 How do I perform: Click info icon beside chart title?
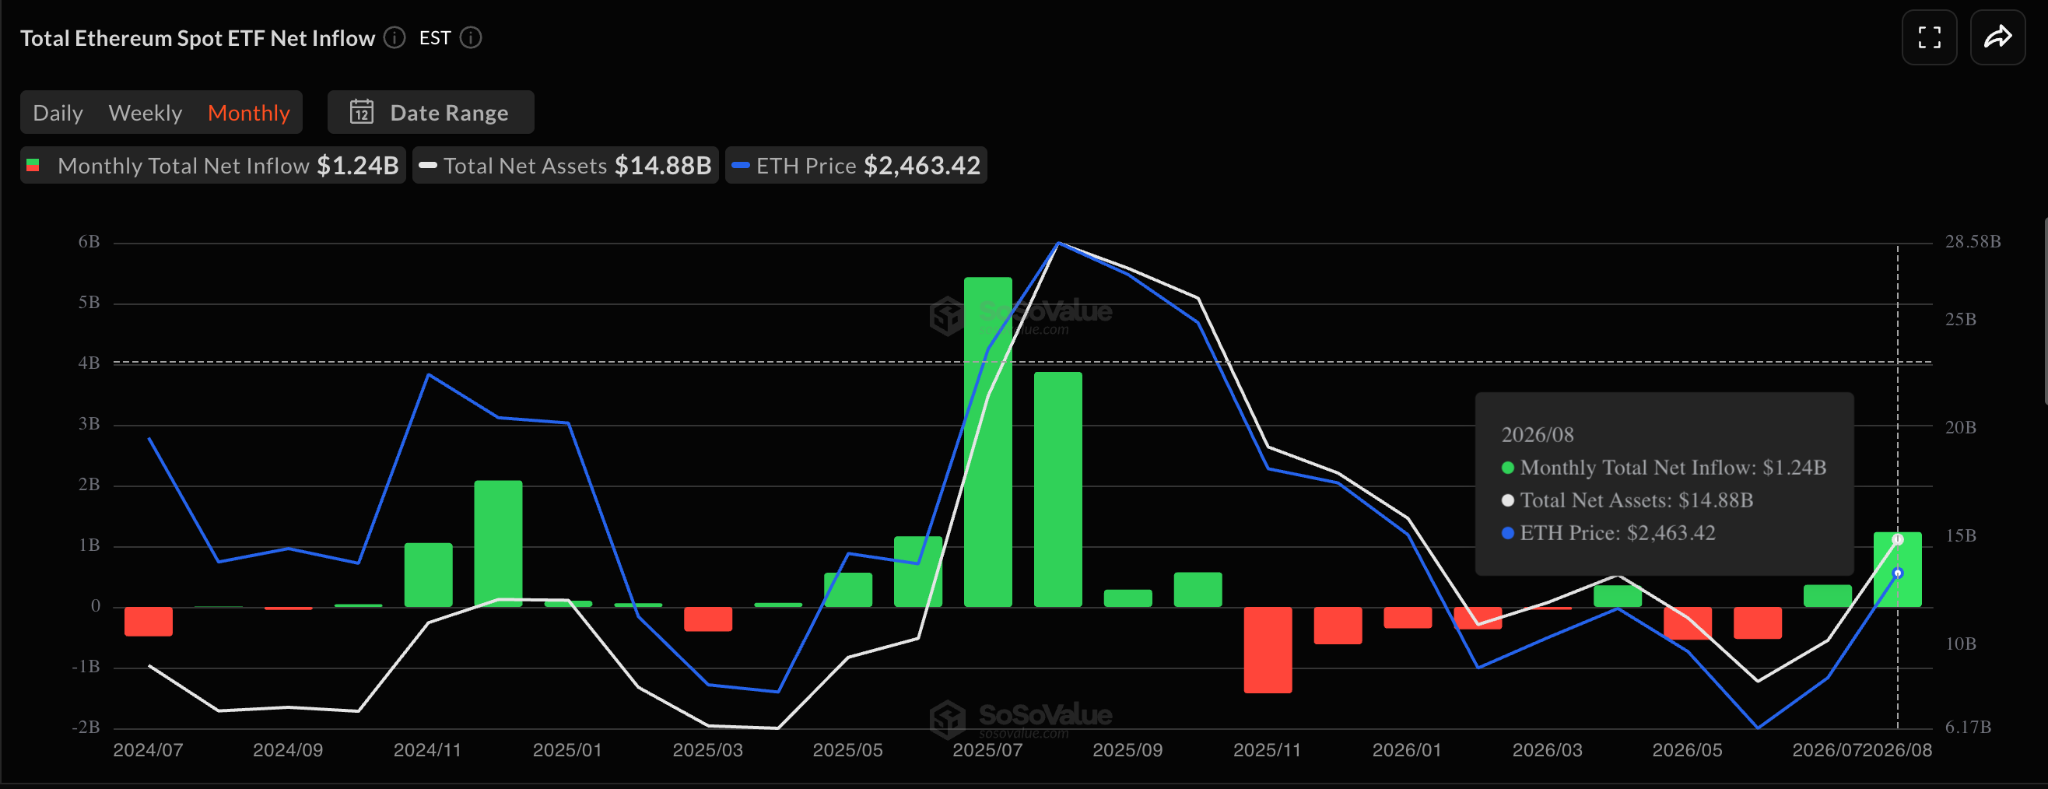(x=395, y=38)
